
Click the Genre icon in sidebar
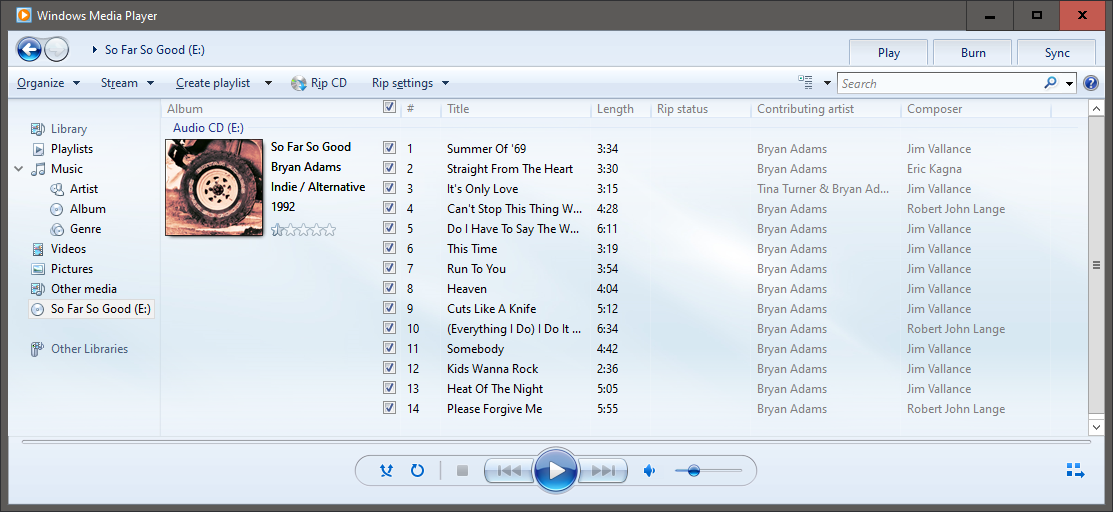click(57, 229)
